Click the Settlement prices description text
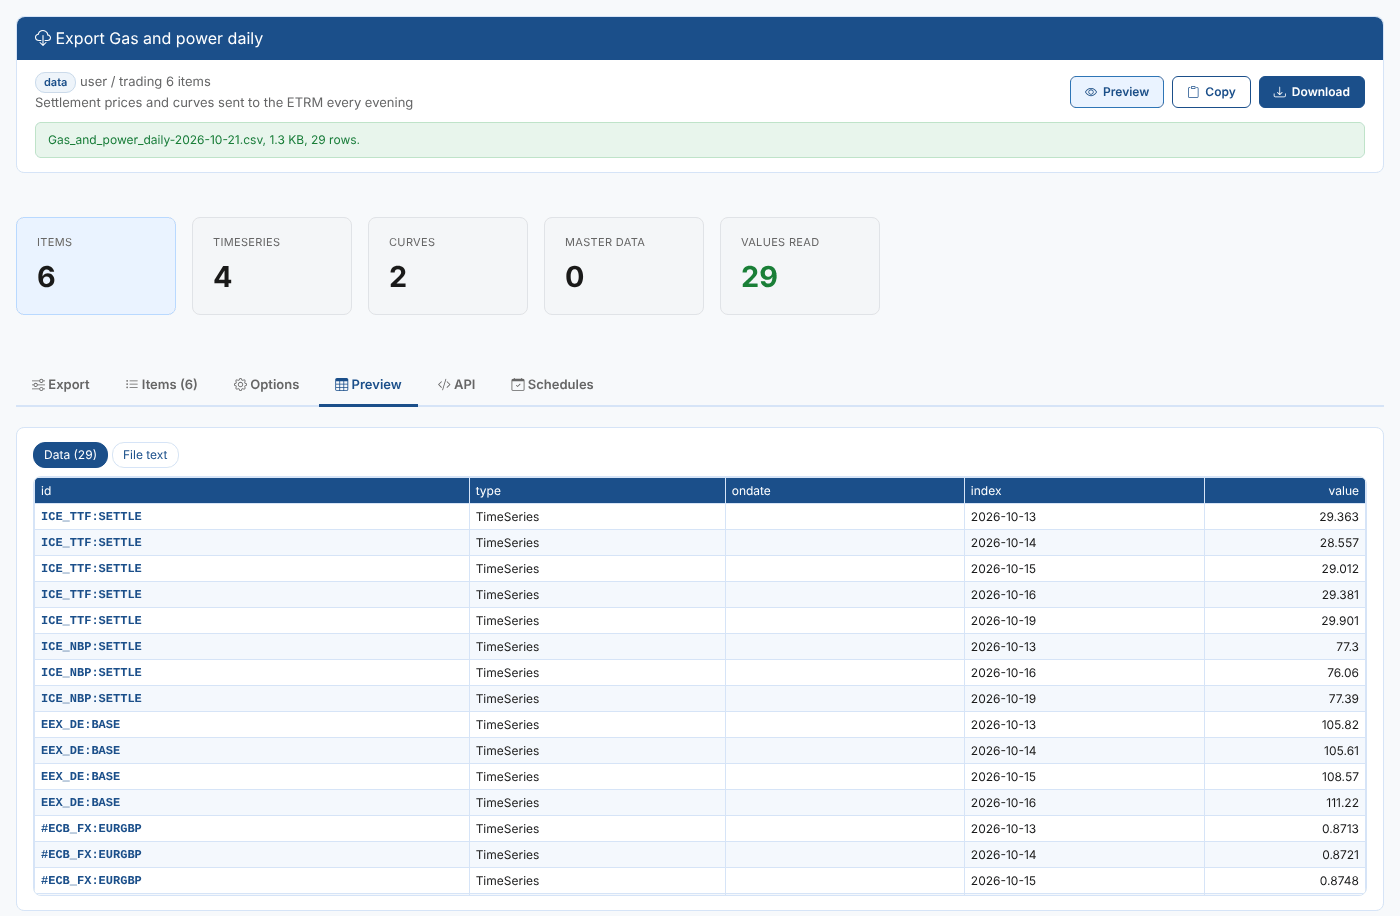This screenshot has width=1400, height=916. pyautogui.click(x=224, y=103)
